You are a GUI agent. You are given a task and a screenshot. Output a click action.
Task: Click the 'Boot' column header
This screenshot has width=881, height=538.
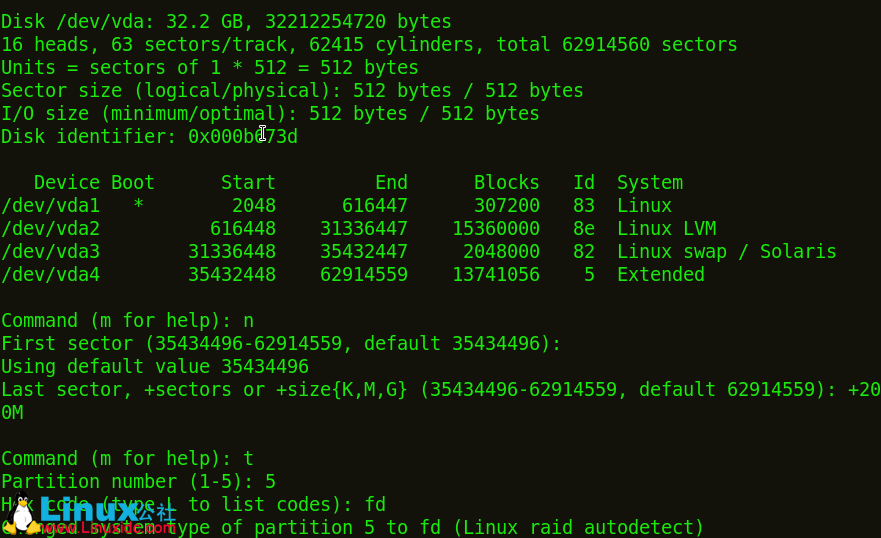[133, 183]
